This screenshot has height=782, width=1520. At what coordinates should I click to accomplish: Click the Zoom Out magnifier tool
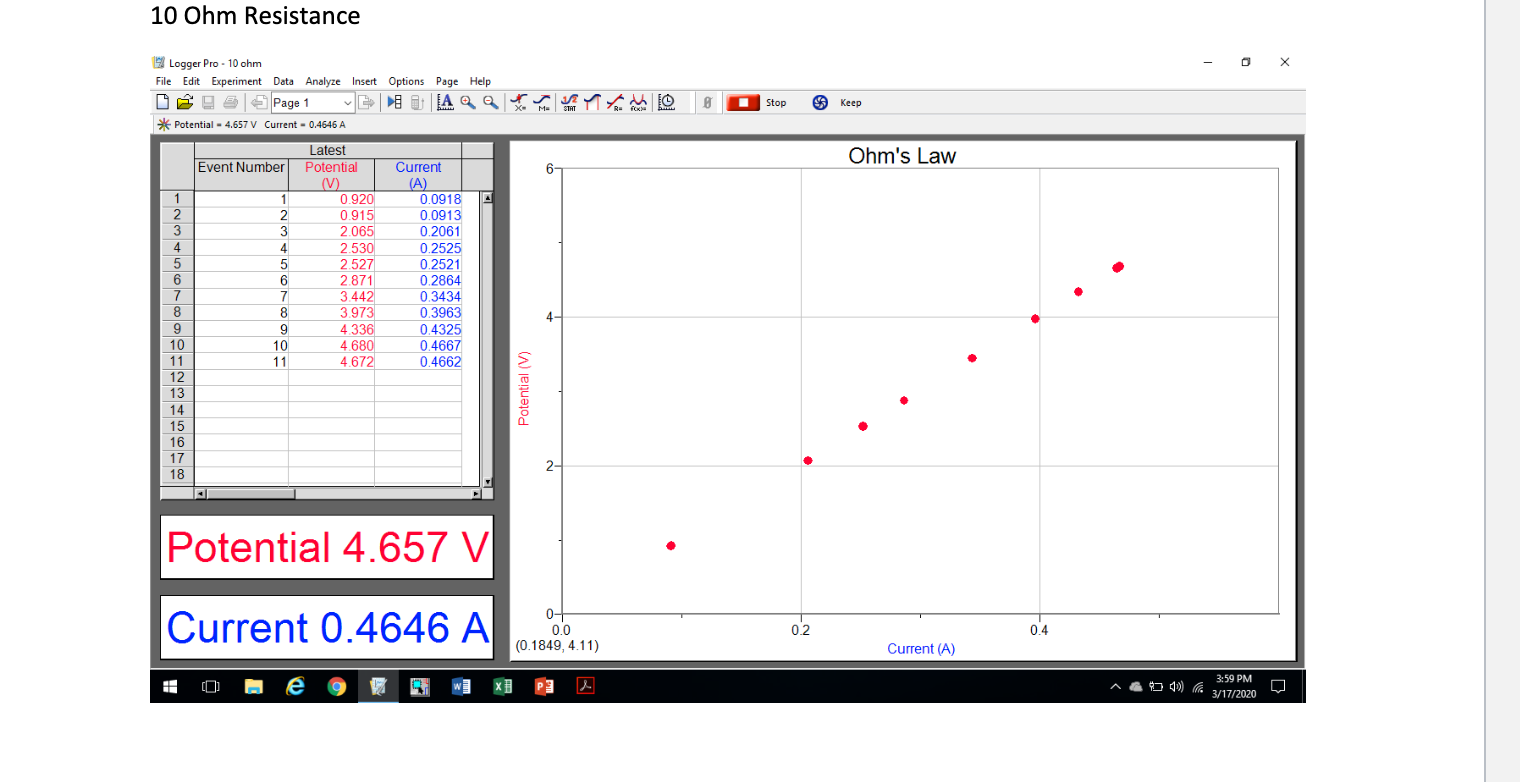tap(489, 102)
